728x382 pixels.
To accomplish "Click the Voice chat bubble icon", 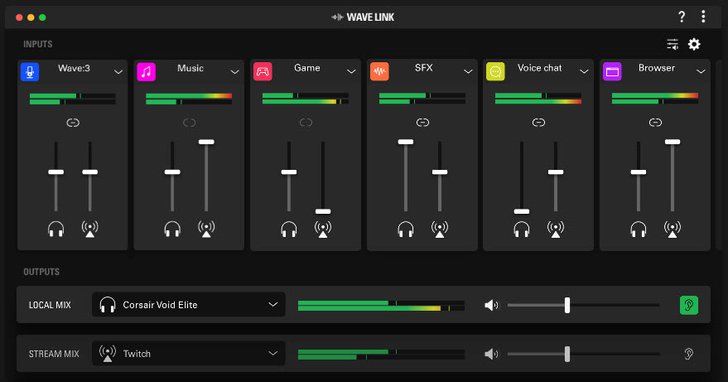I will point(495,72).
